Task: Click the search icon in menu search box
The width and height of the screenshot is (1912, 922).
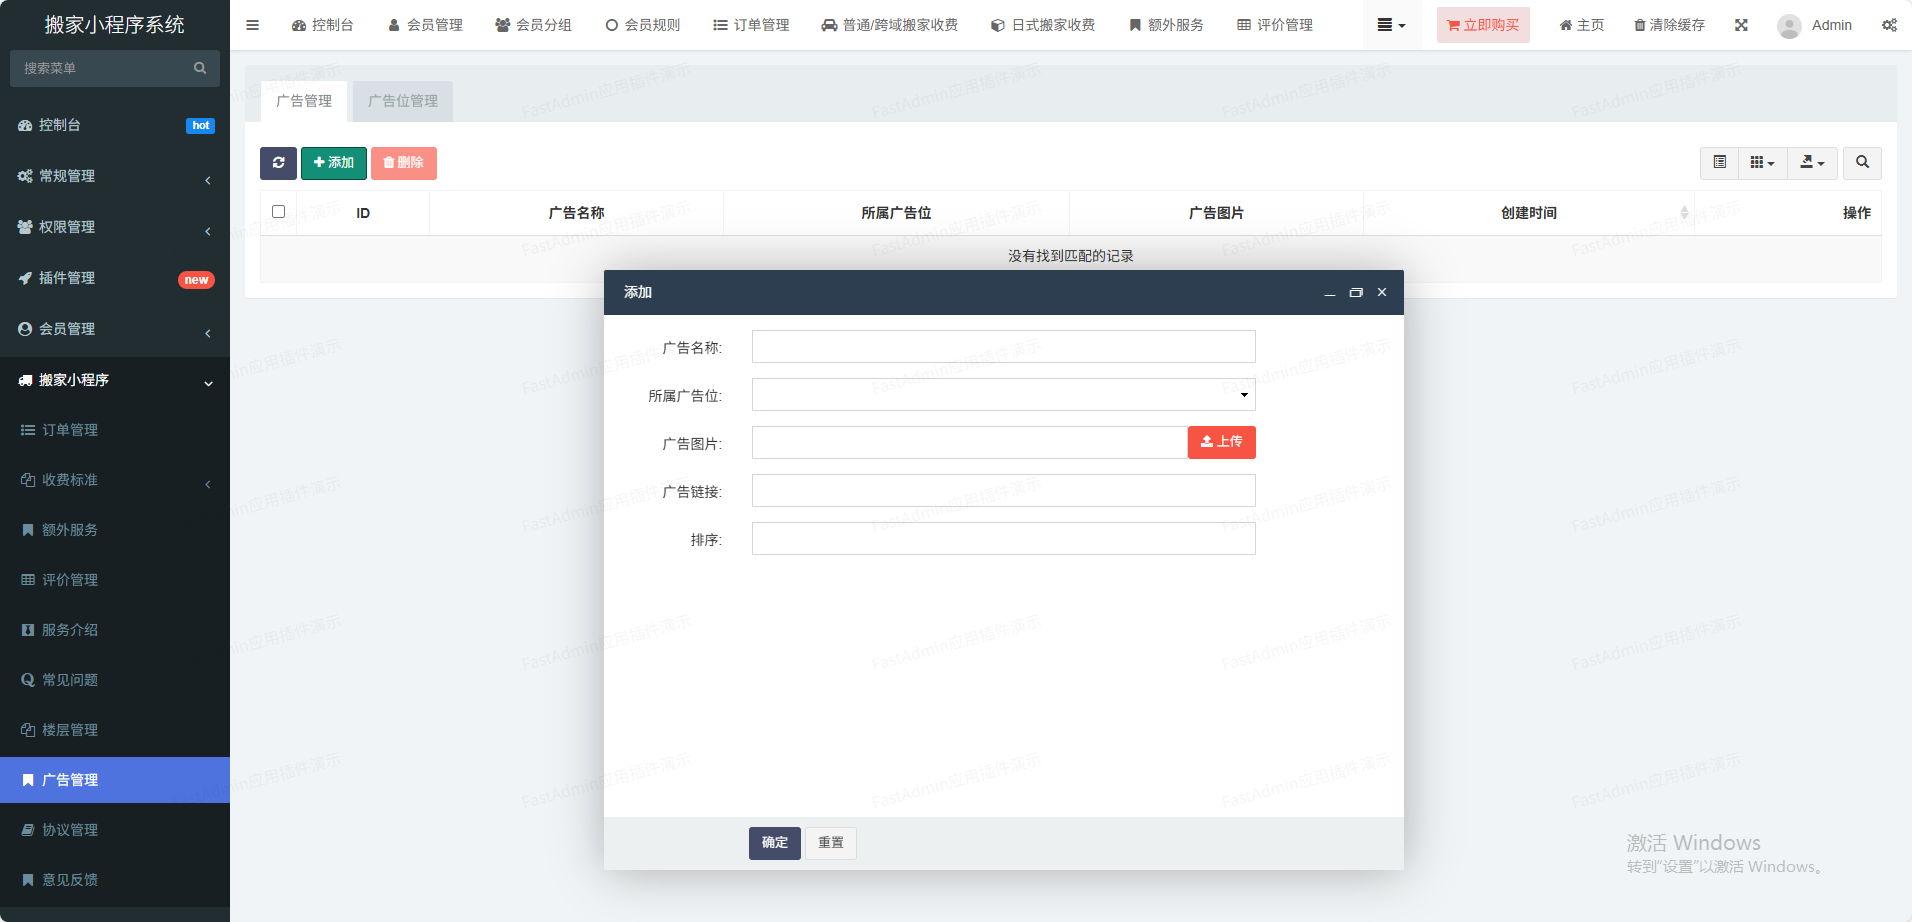Action: pos(200,68)
